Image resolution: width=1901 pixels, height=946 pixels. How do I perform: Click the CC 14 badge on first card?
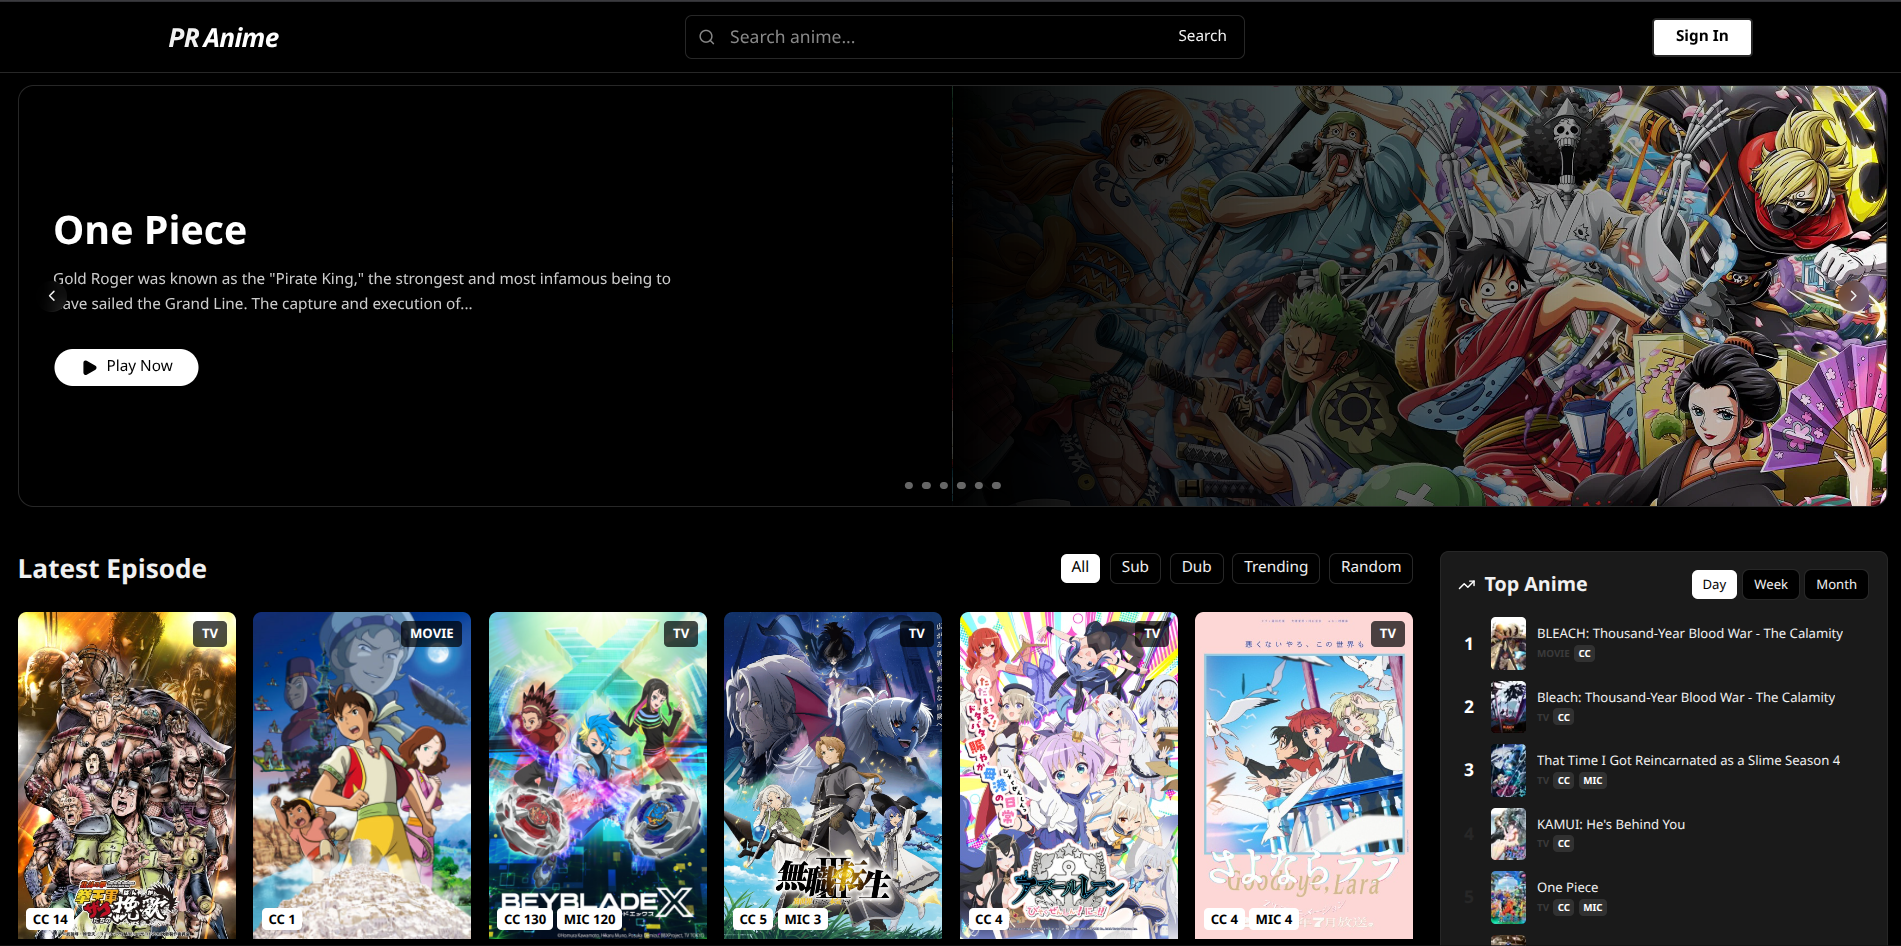[x=50, y=919]
